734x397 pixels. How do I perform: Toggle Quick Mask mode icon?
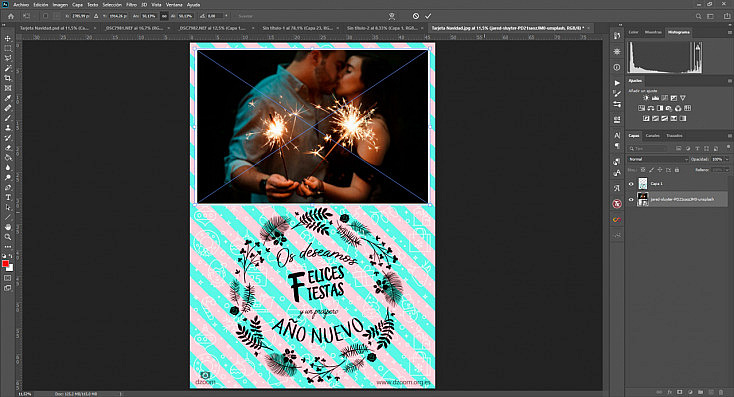tap(7, 278)
